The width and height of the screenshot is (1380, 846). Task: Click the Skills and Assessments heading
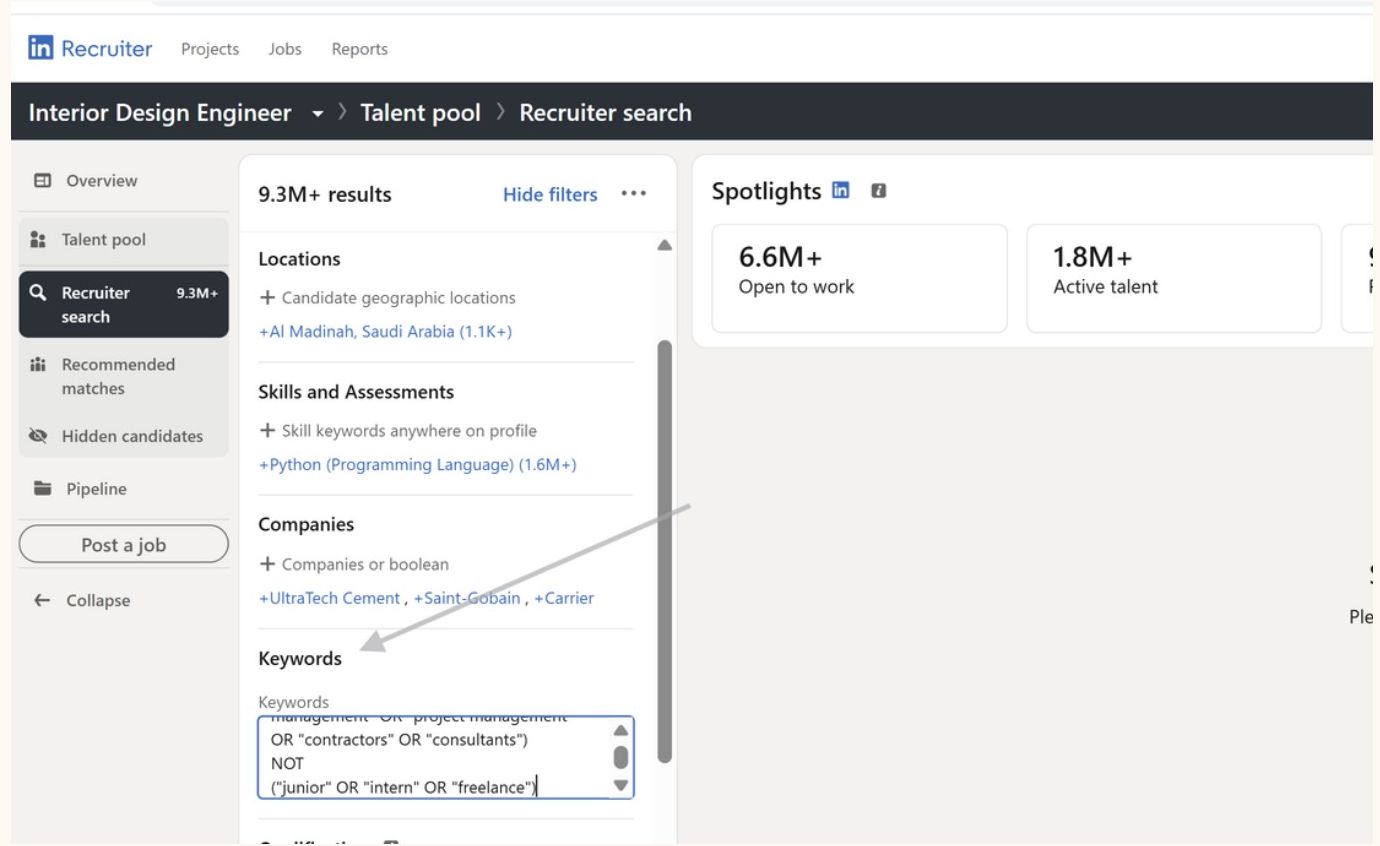[x=356, y=392]
